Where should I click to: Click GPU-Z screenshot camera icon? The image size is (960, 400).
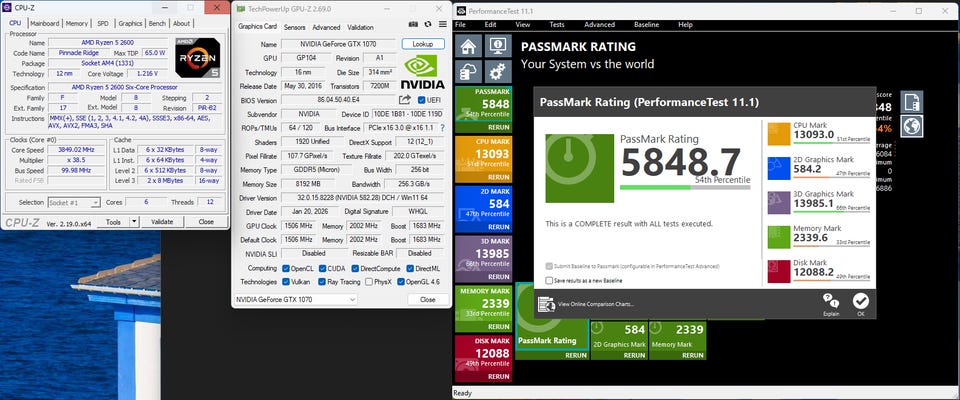click(x=413, y=25)
